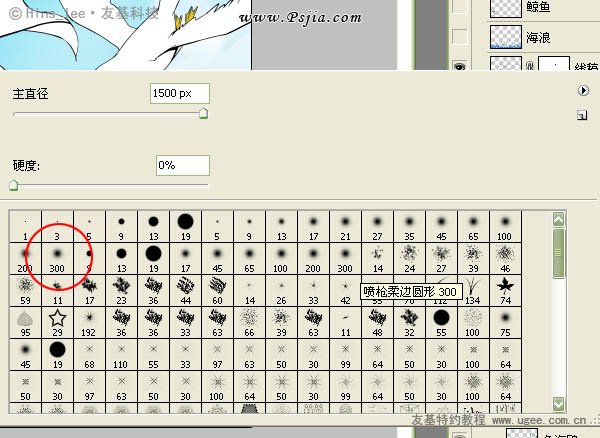Click the hardness slider handle
Viewport: 600px width, 438px height.
click(14, 185)
